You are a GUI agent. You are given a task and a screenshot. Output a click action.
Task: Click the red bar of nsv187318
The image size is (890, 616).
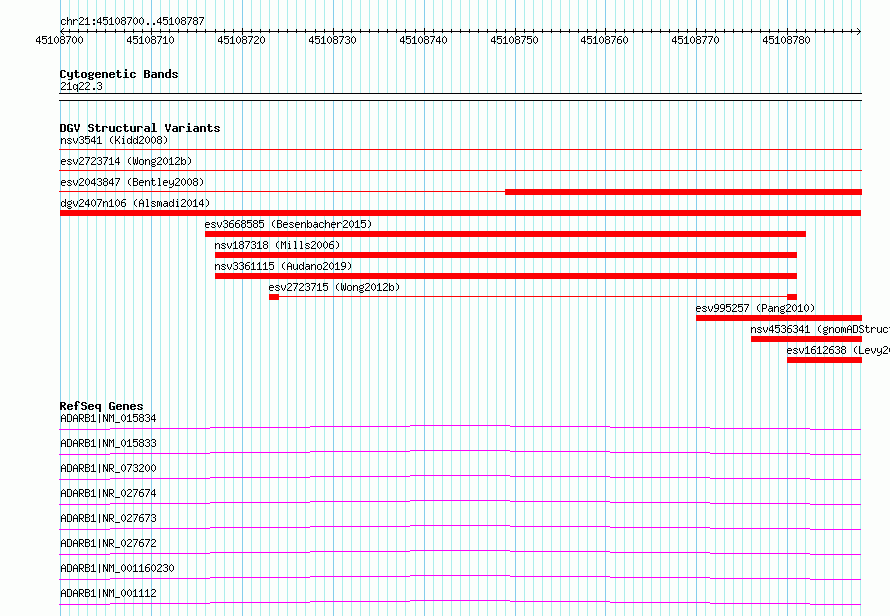506,255
